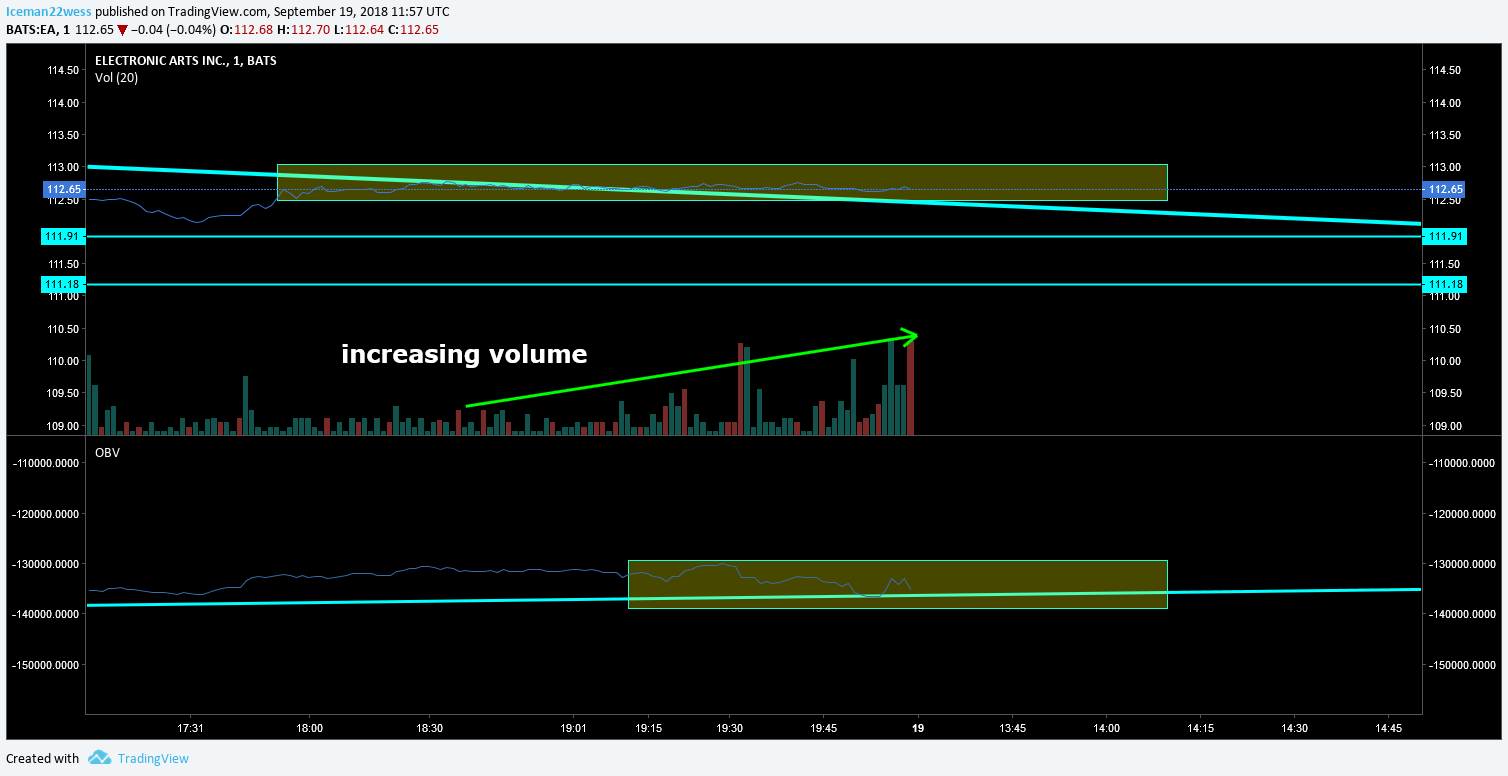
Task: Click 114.50 on the right price scale
Action: (1446, 70)
